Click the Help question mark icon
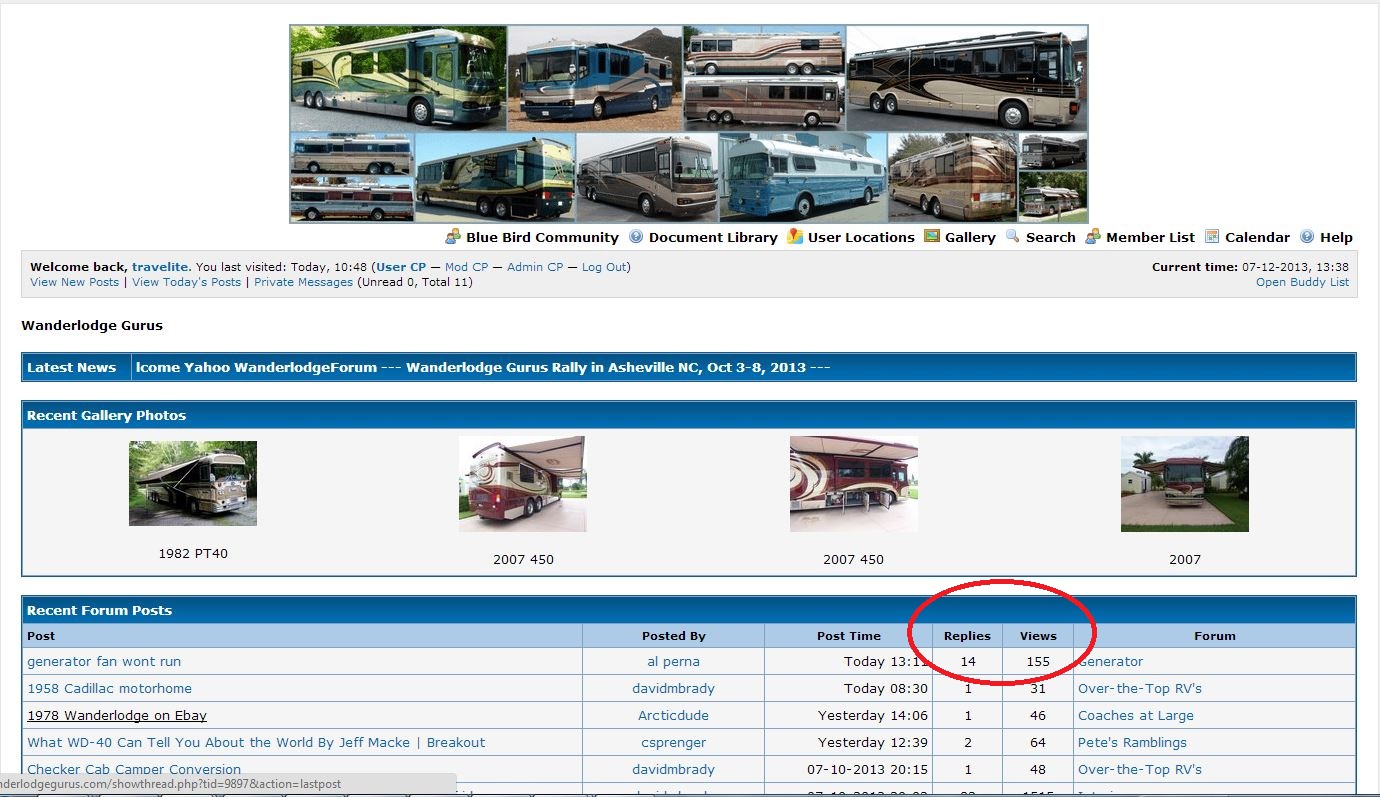The image size is (1380, 797). click(x=1307, y=237)
